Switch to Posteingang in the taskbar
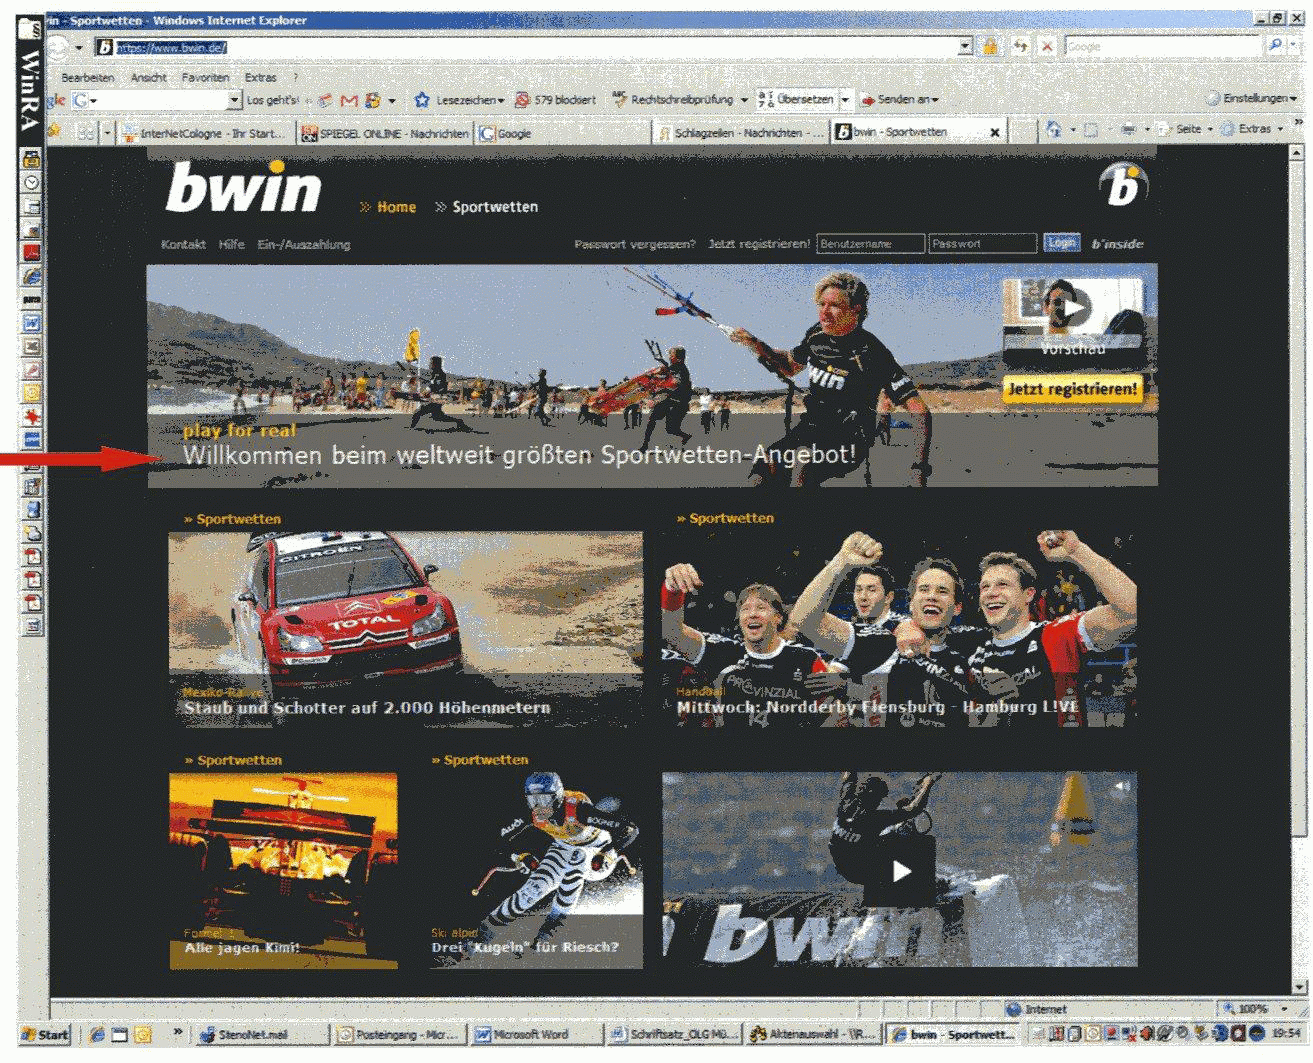This screenshot has height=1063, width=1313. coord(398,1034)
